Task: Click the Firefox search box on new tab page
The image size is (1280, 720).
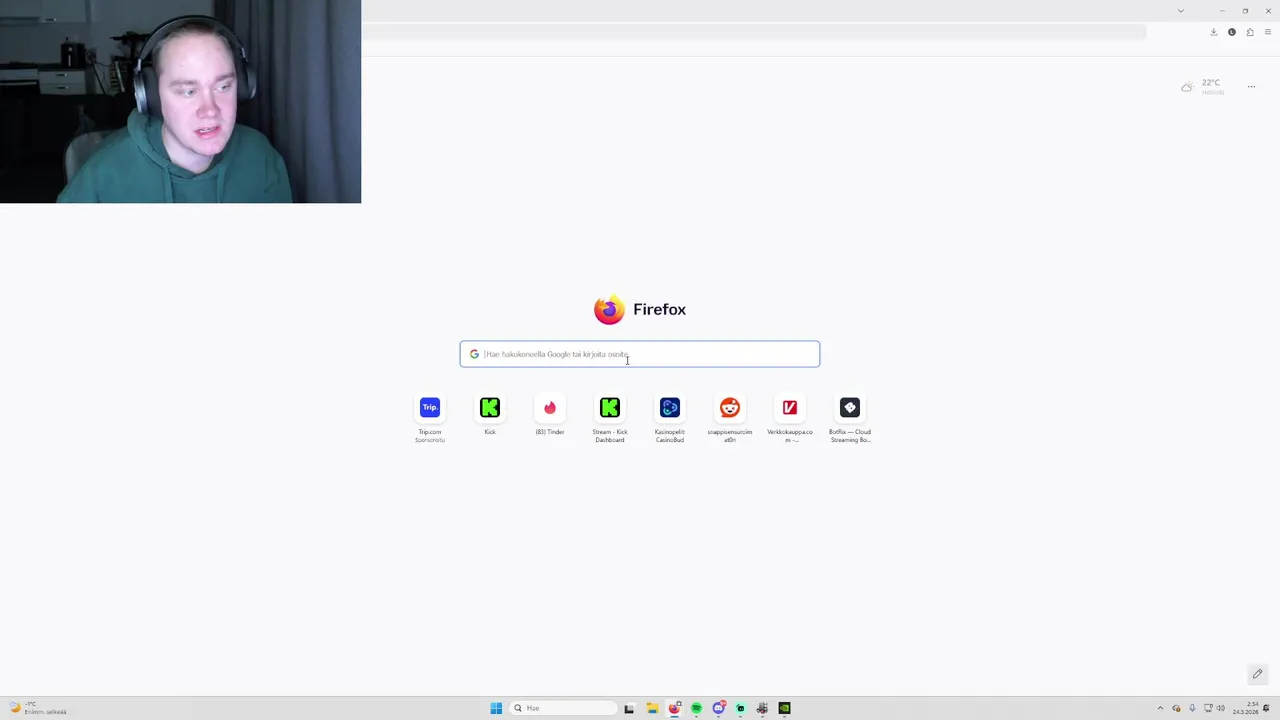Action: tap(640, 354)
